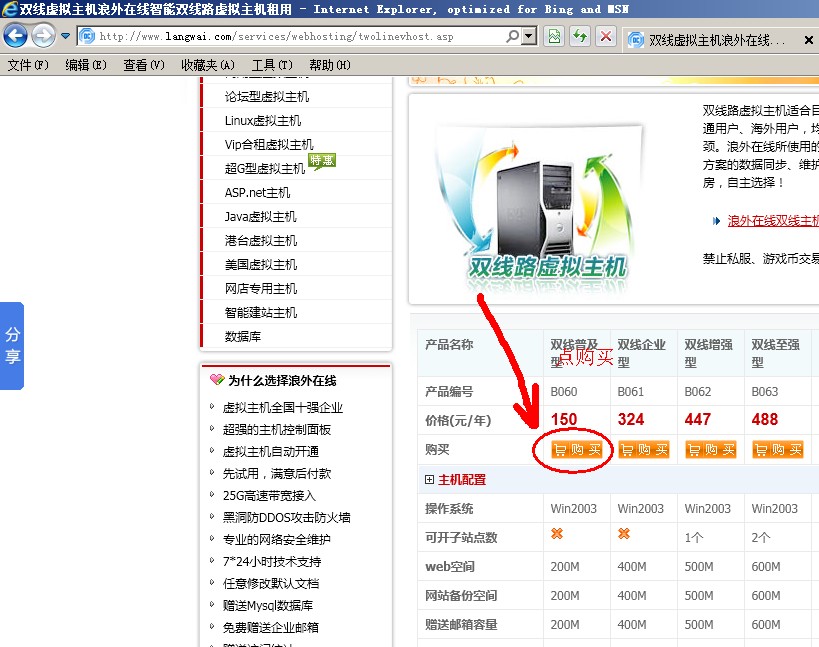Click buy button under the 324 price

643,450
